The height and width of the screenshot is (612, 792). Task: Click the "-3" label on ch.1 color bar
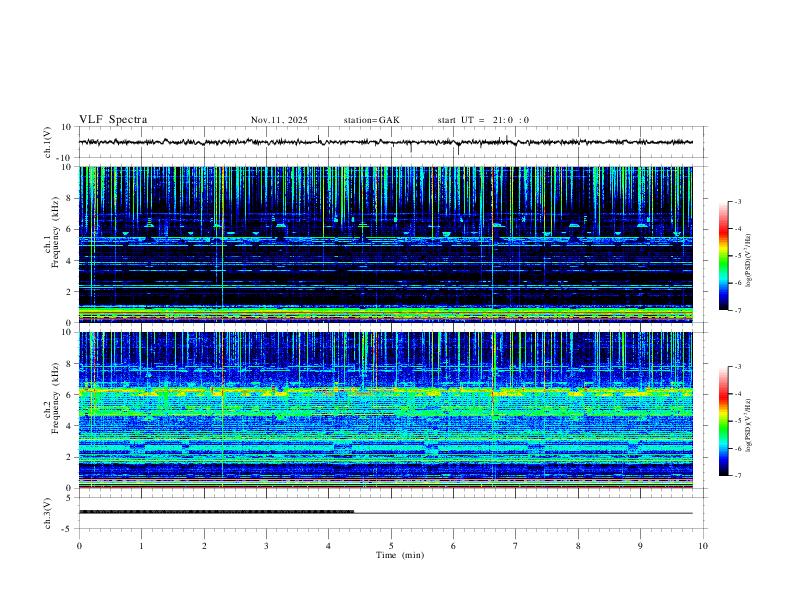[x=737, y=202]
